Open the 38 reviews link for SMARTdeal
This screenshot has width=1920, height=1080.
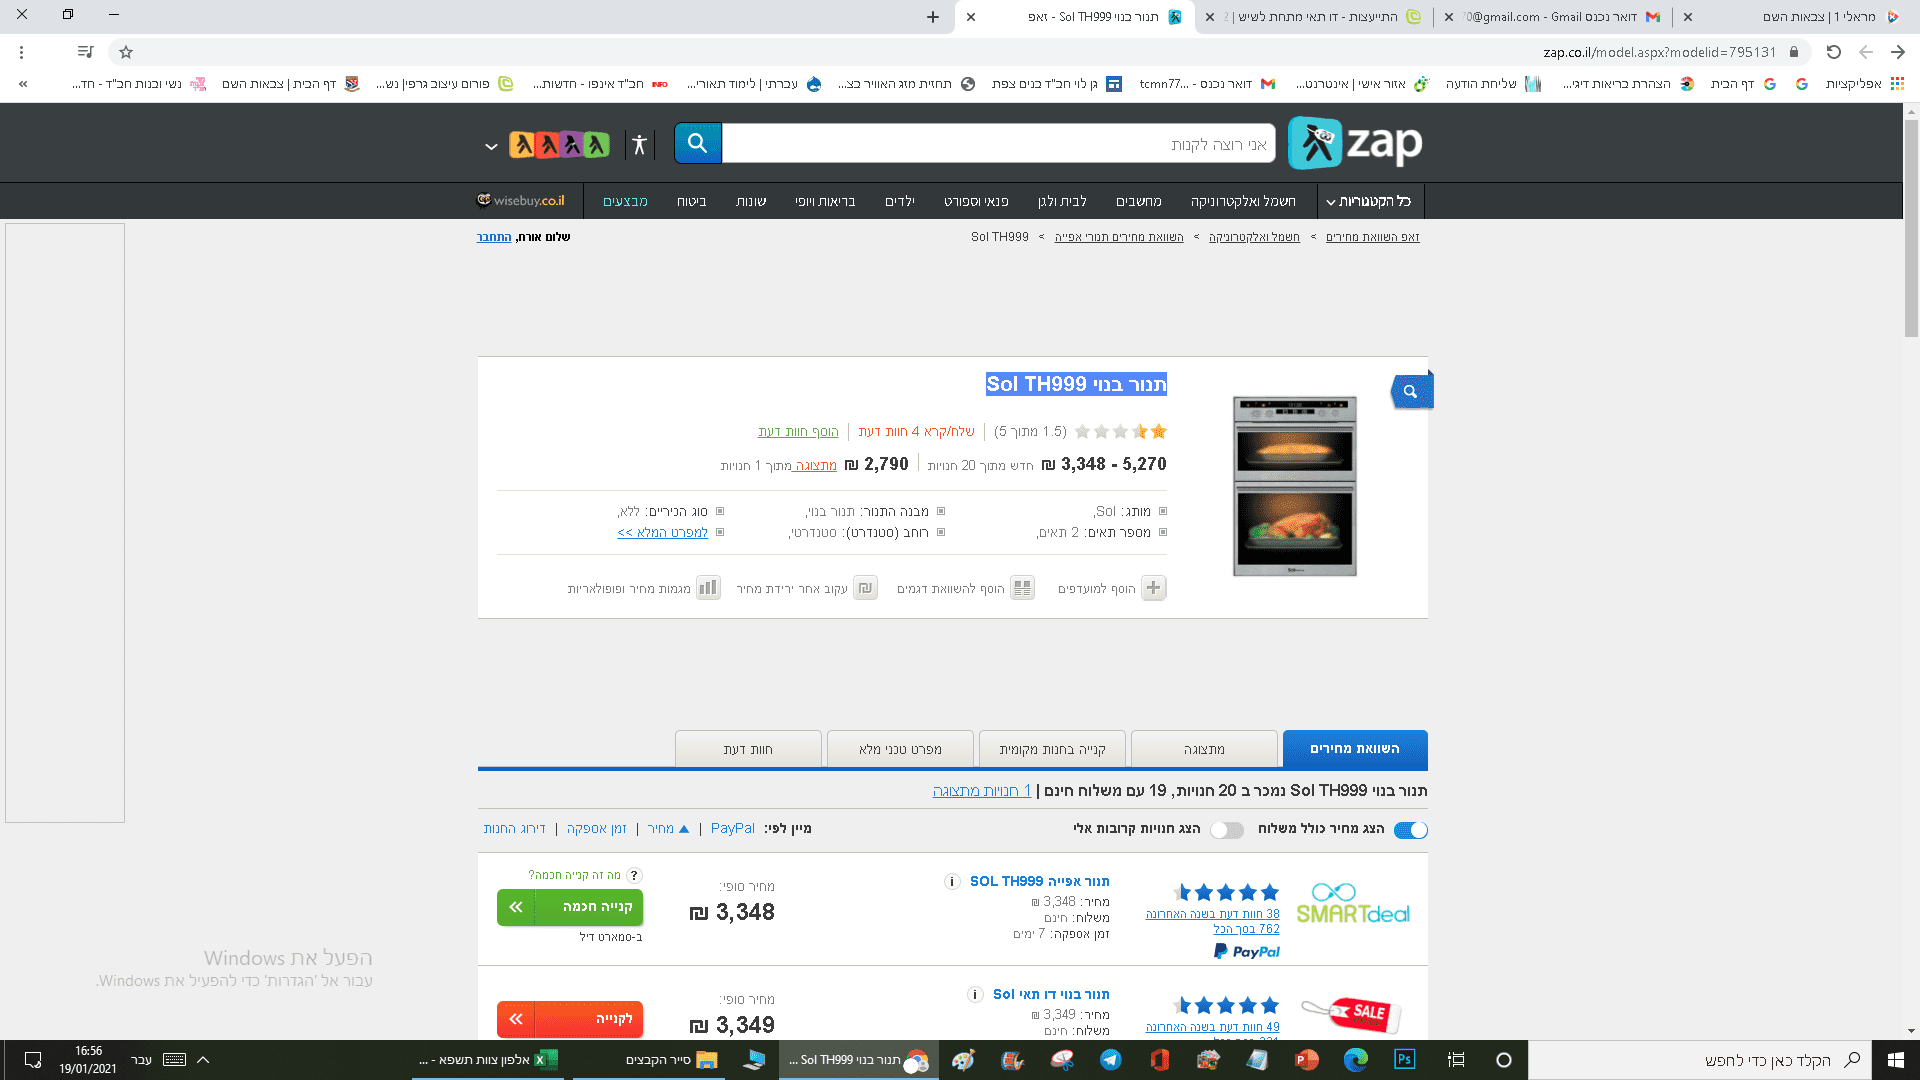[1213, 914]
